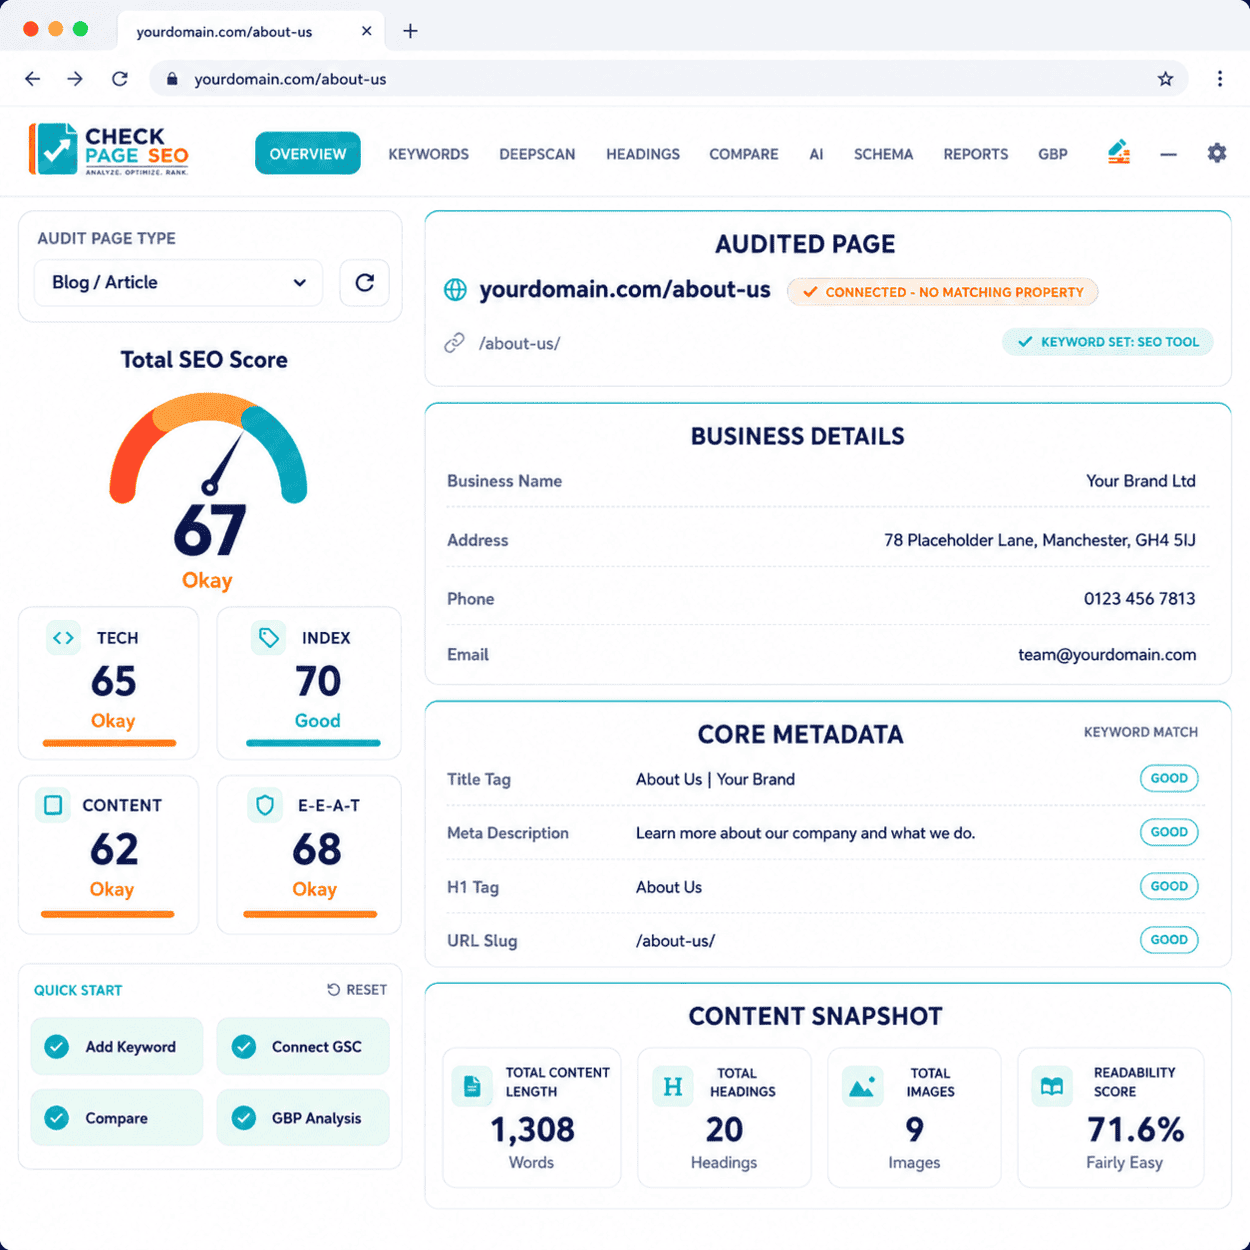Click the TECH score orange progress bar
Viewport: 1250px width, 1250px height.
(x=109, y=743)
